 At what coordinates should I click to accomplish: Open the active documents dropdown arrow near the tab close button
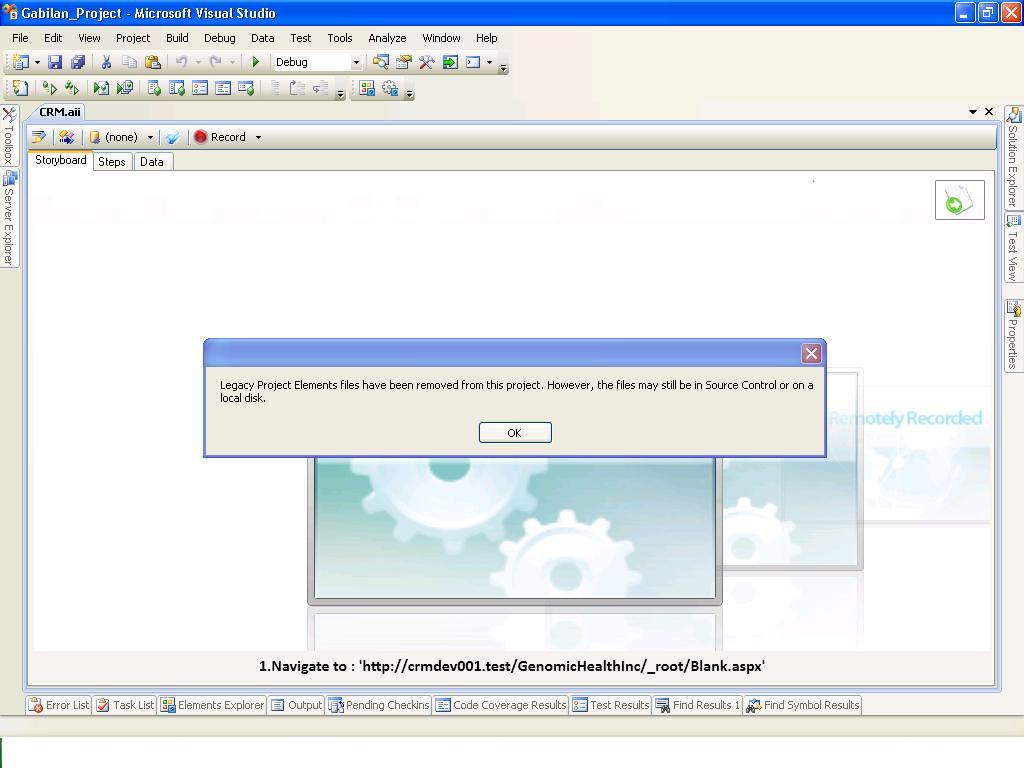coord(972,112)
